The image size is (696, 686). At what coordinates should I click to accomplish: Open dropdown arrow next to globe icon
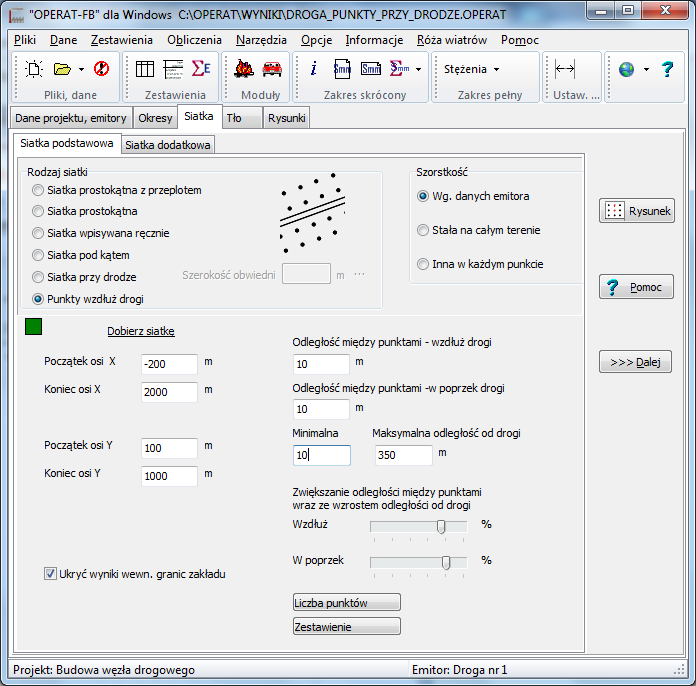coord(646,69)
